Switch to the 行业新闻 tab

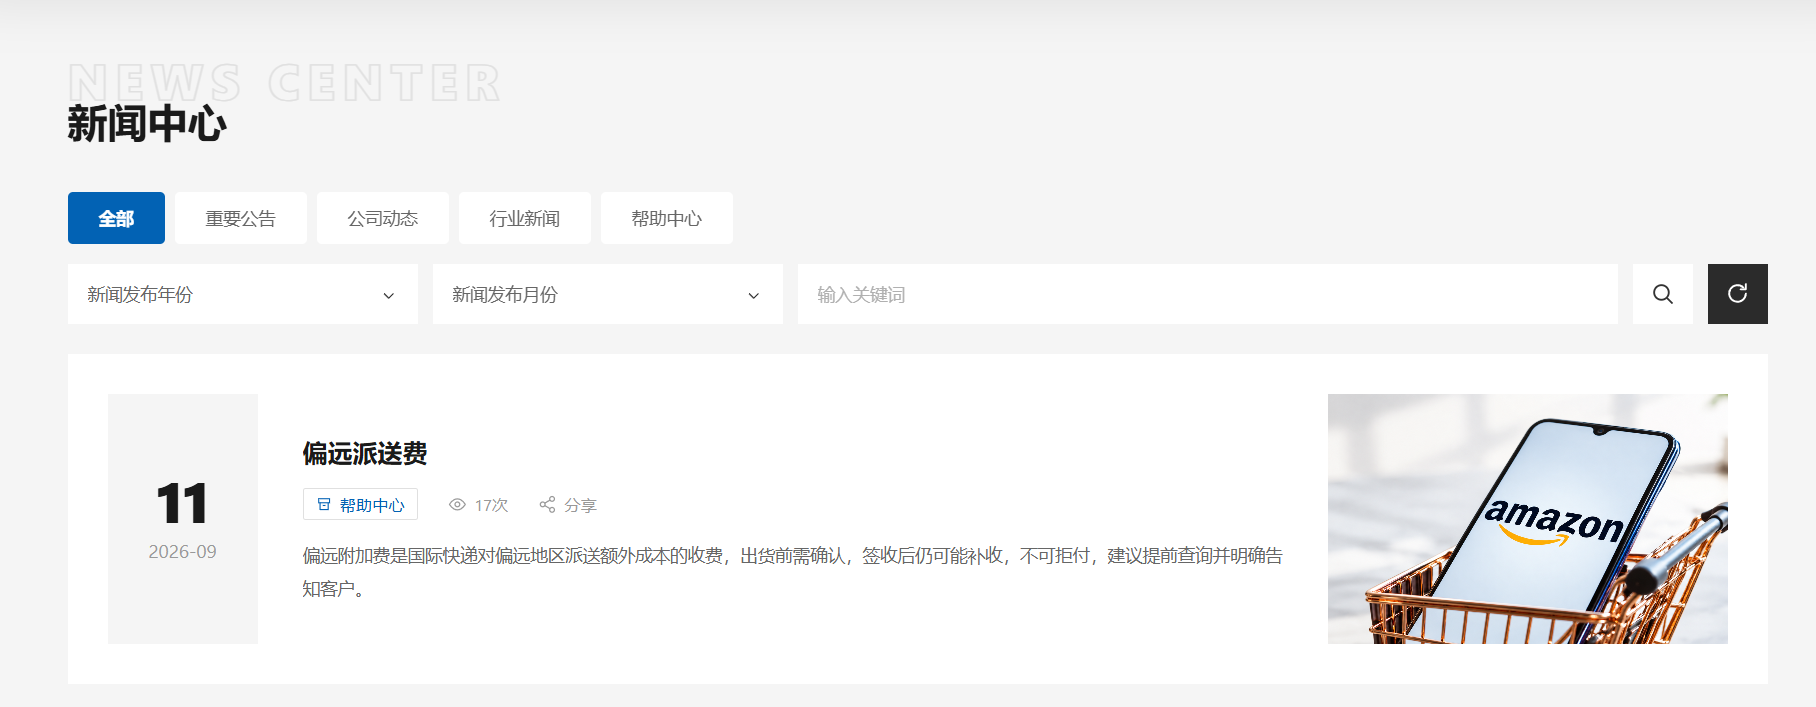click(525, 218)
